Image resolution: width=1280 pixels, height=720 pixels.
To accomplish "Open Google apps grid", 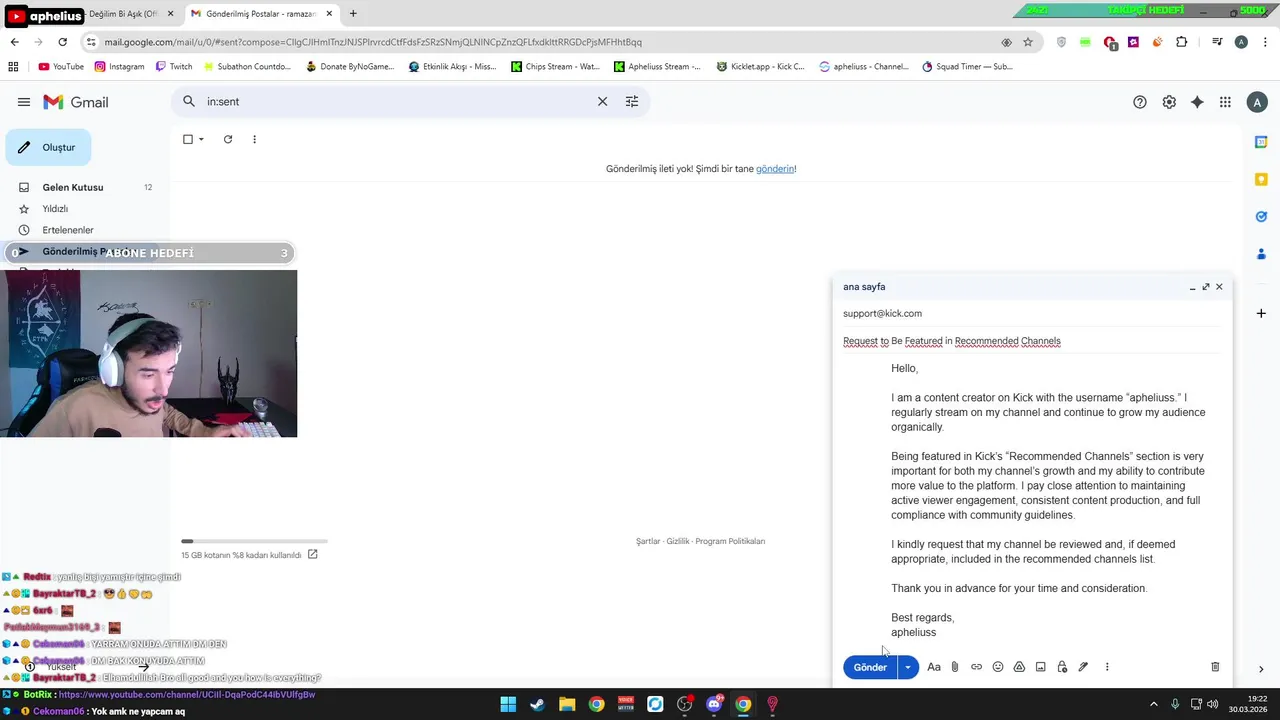I will click(x=1225, y=102).
